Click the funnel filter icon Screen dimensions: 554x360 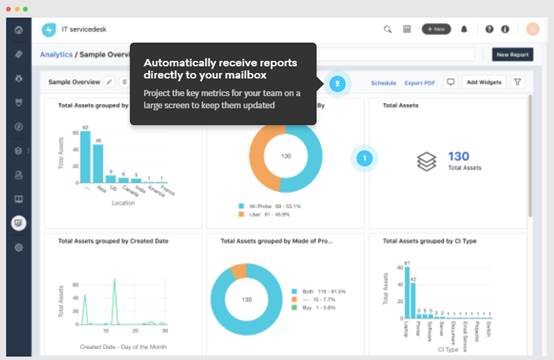(x=517, y=82)
